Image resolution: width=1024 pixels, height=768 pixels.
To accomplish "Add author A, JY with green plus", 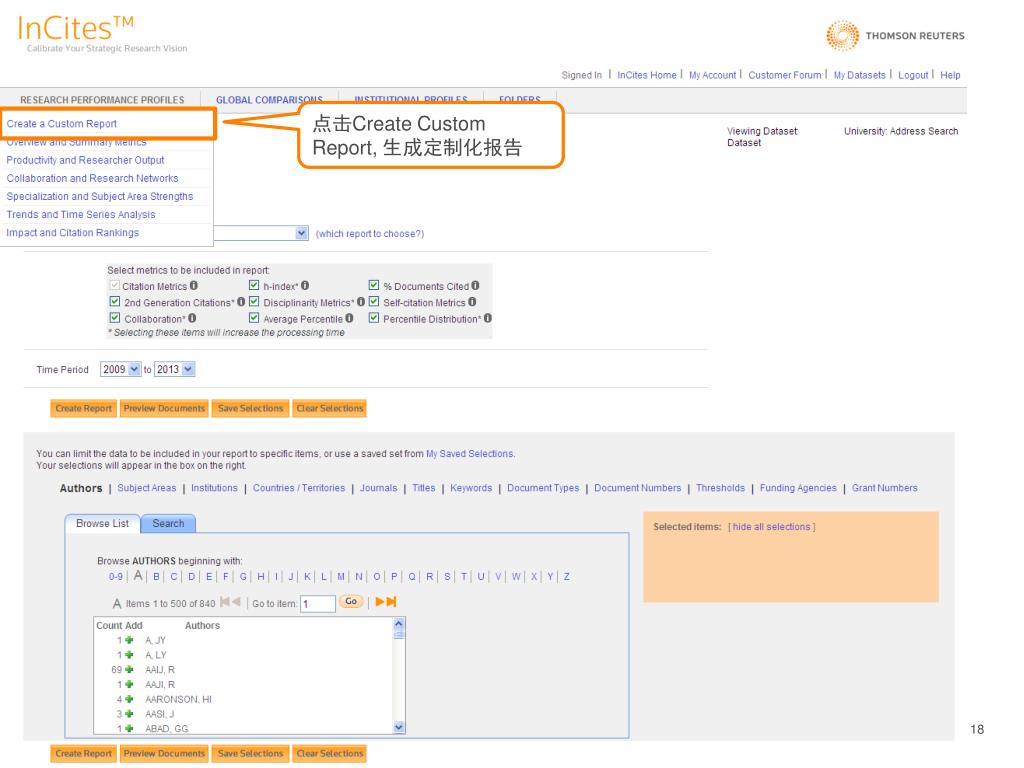I will click(x=129, y=640).
